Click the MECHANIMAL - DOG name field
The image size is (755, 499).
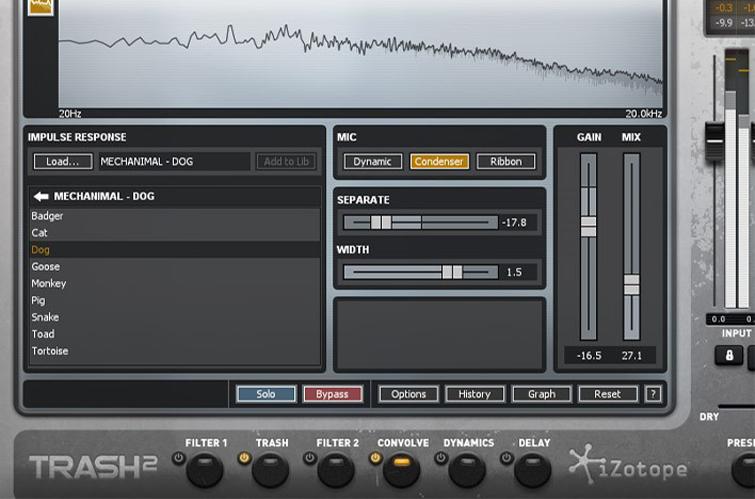[174, 161]
